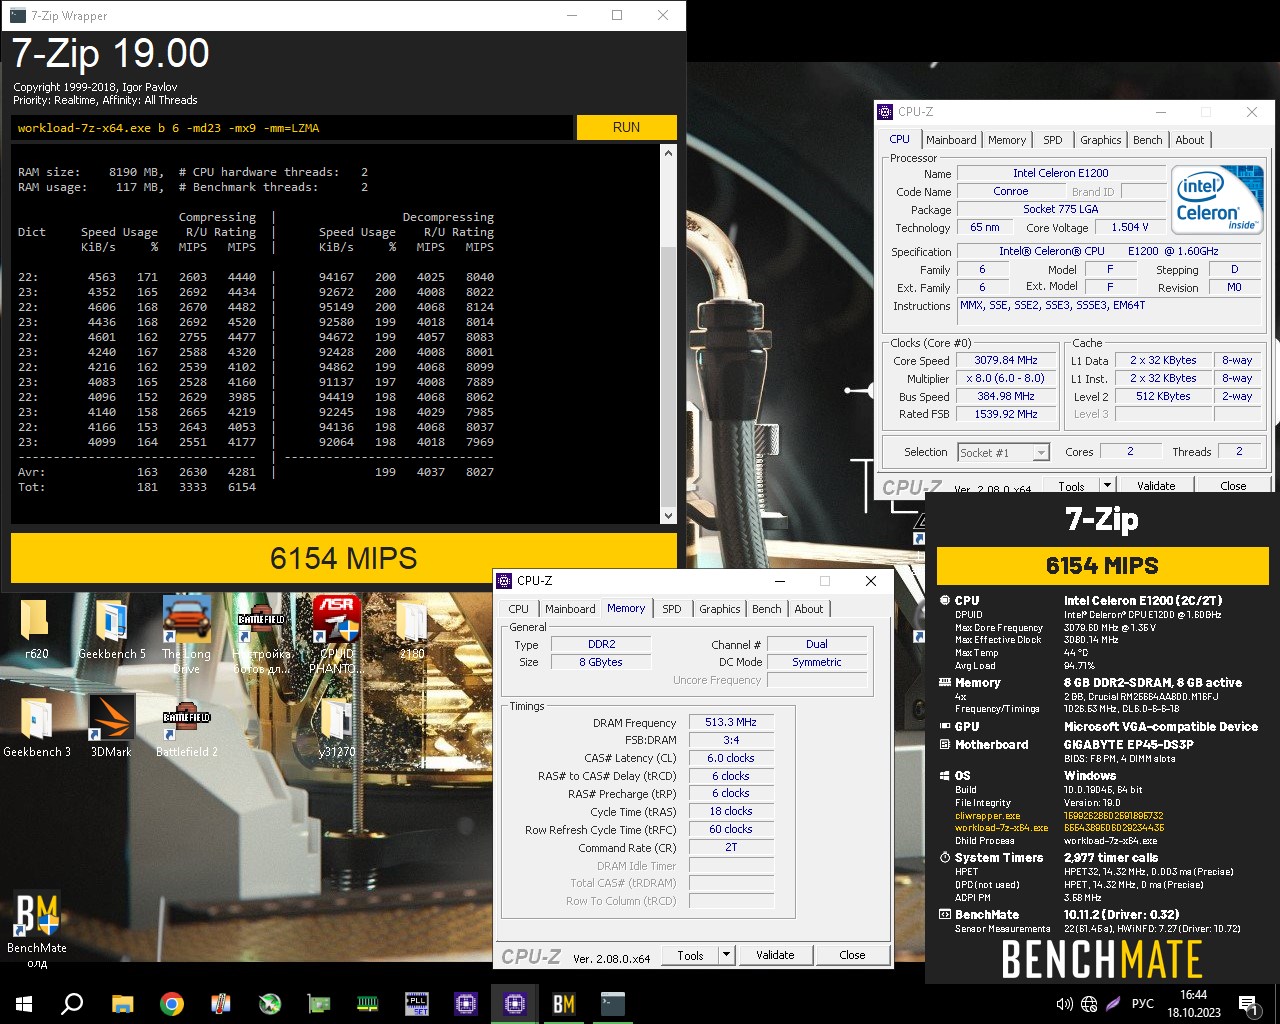
Task: Launch Google Chrome from the taskbar
Action: click(x=171, y=1004)
